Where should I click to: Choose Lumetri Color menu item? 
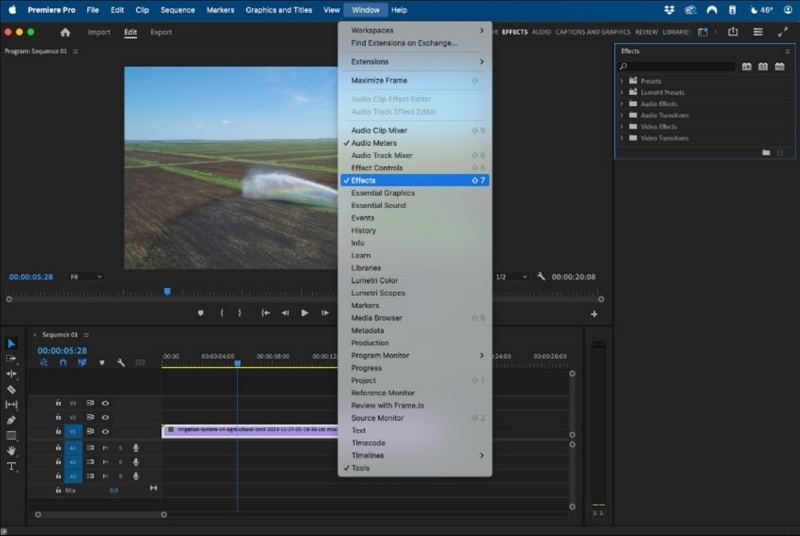[415, 280]
